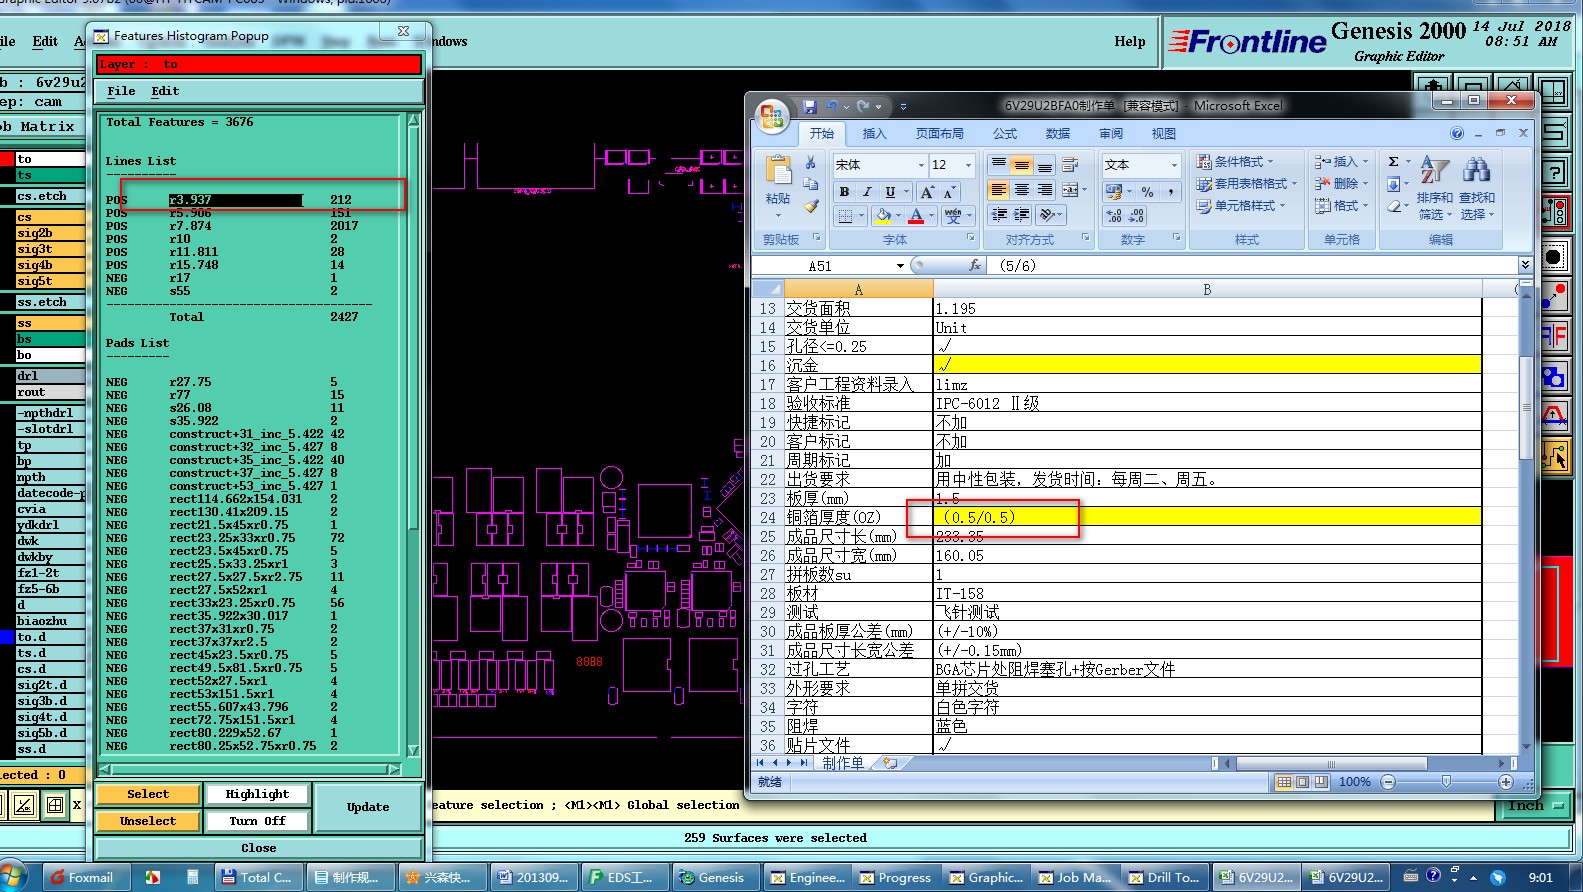Toggle underline formatting in Excel
Screen dimensions: 1583x892
pos(889,192)
